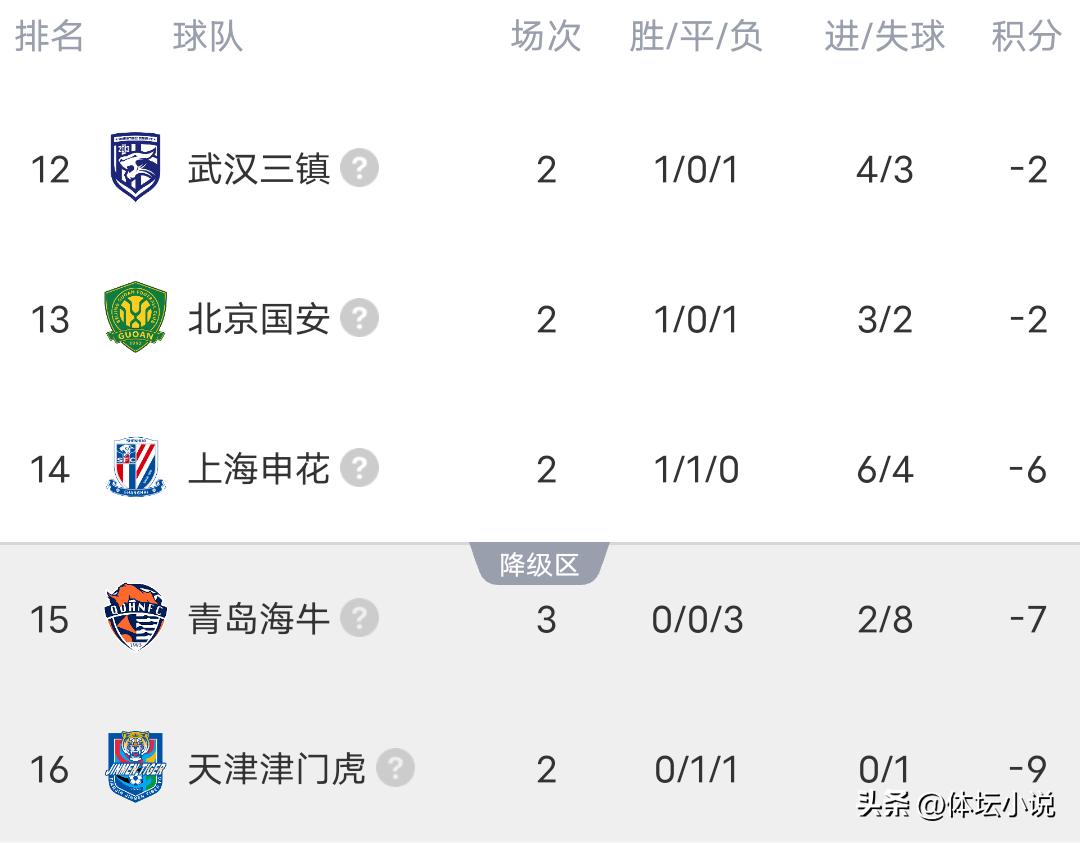Viewport: 1080px width, 843px height.
Task: Open the 武汉三镇 team name link
Action: 259,168
